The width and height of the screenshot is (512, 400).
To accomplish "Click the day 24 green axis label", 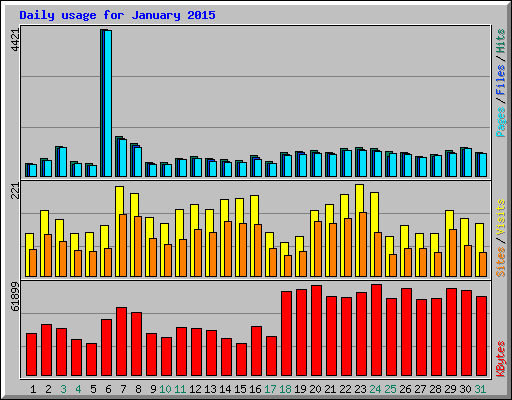I will point(375,389).
